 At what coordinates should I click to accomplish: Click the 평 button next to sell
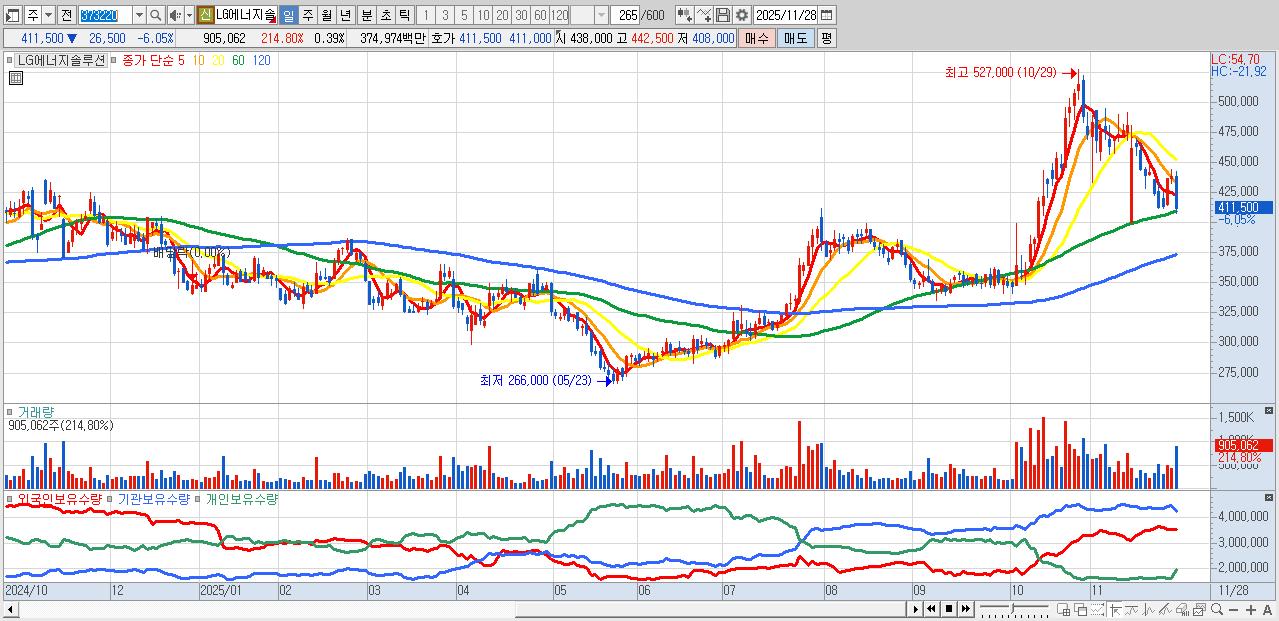coord(827,38)
